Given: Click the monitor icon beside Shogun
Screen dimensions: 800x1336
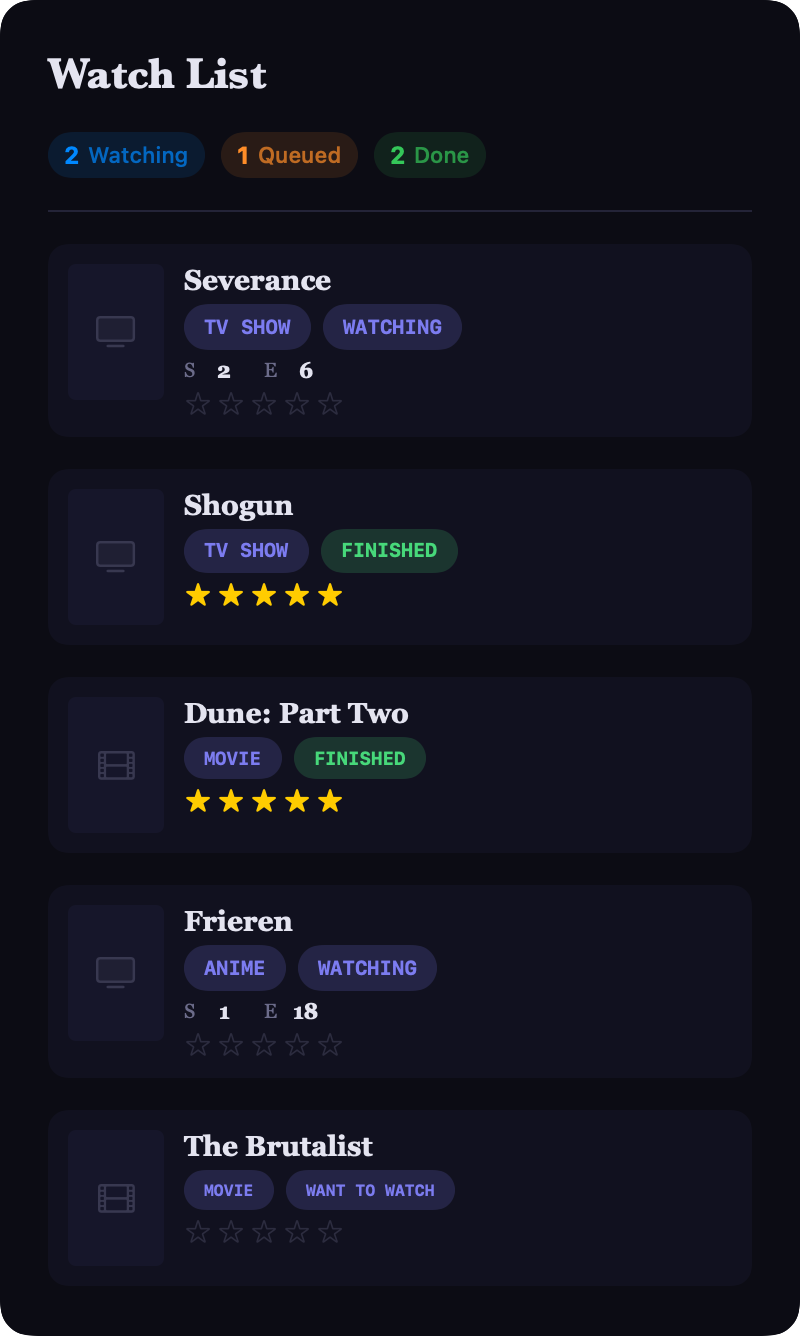Looking at the screenshot, I should click(115, 555).
